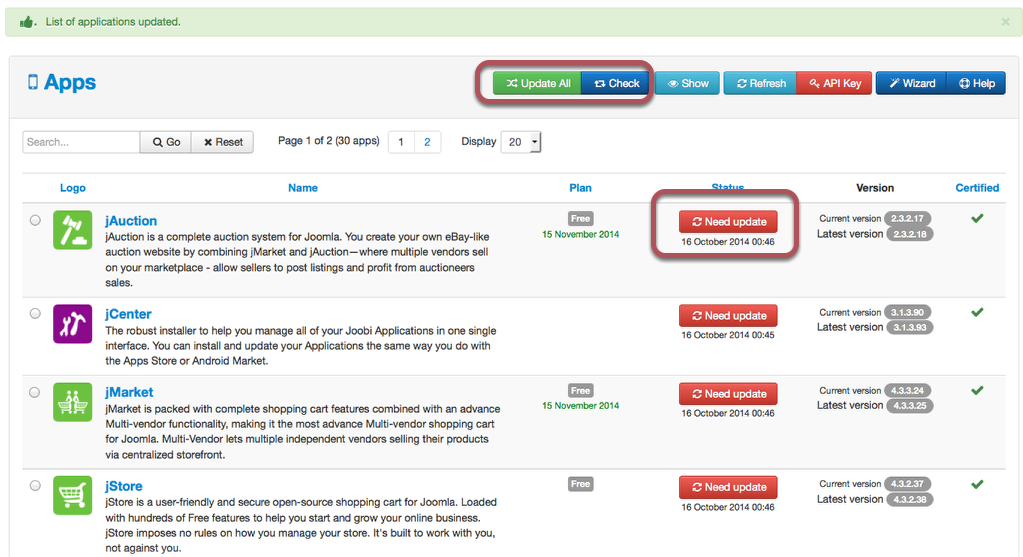Click the Free plan badge for jStore
1023x557 pixels.
pos(580,484)
